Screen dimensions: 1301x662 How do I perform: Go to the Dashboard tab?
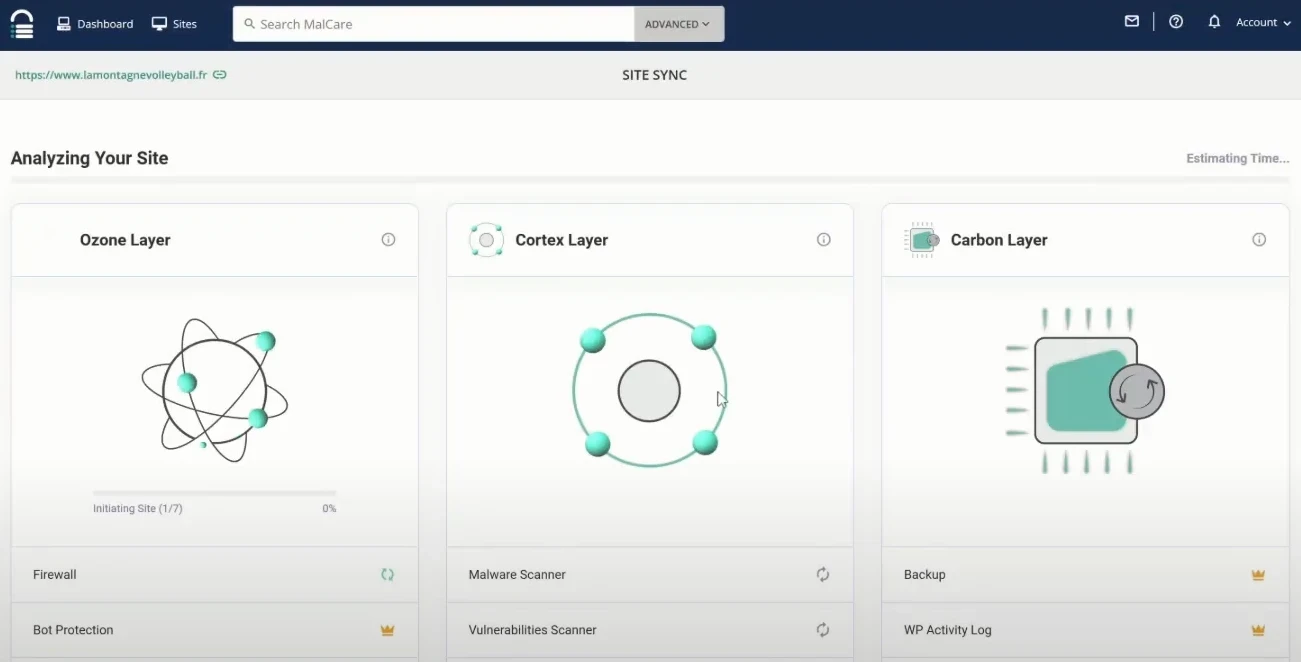click(95, 23)
